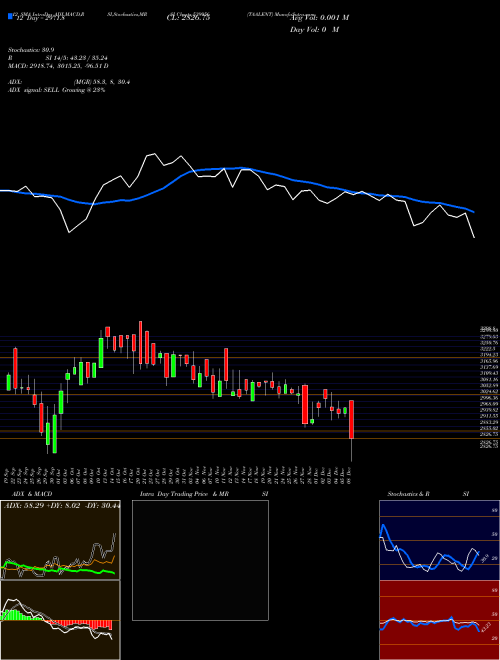Screen dimensions: 500x660
Task: Click the blue 12 Day SMA legend square
Action: coord(10,17)
